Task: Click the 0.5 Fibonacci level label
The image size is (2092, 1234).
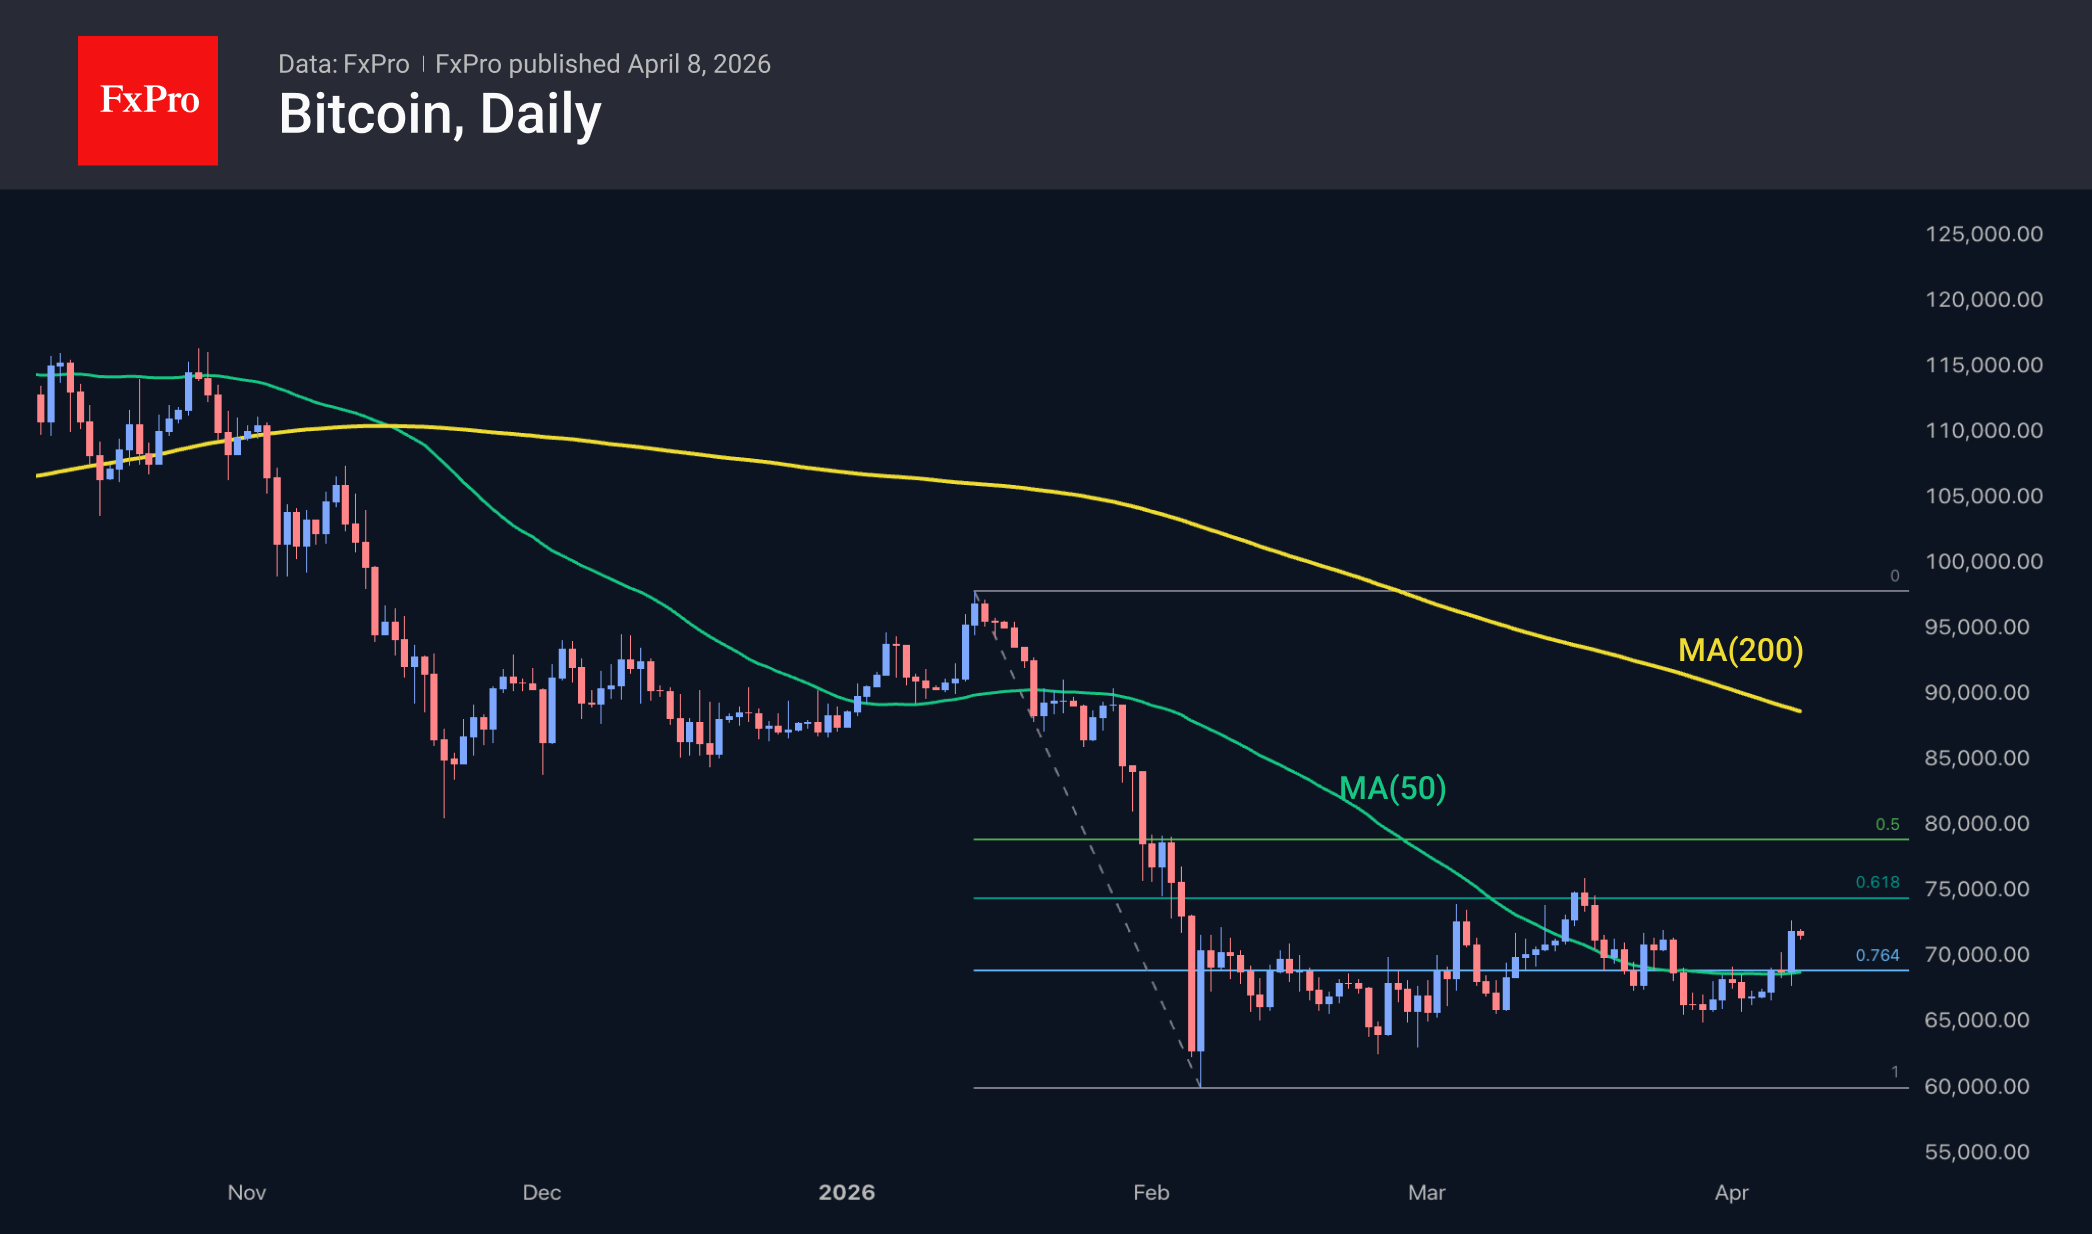Action: (1887, 824)
